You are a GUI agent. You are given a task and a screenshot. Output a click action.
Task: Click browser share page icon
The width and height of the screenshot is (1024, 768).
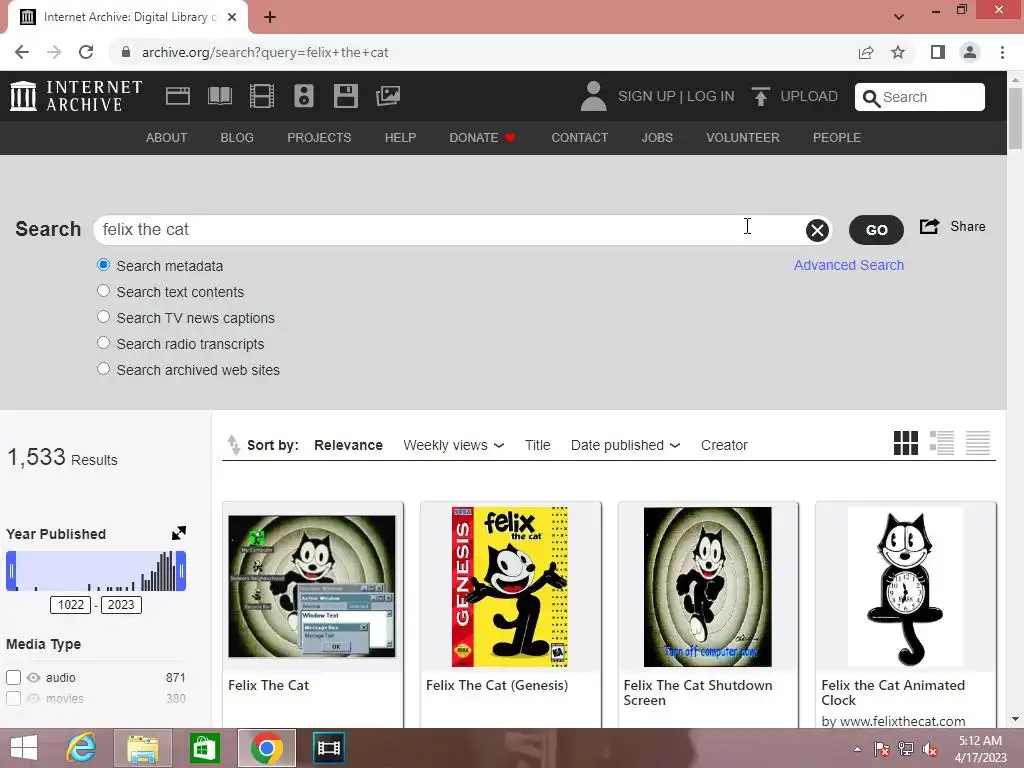coord(866,52)
